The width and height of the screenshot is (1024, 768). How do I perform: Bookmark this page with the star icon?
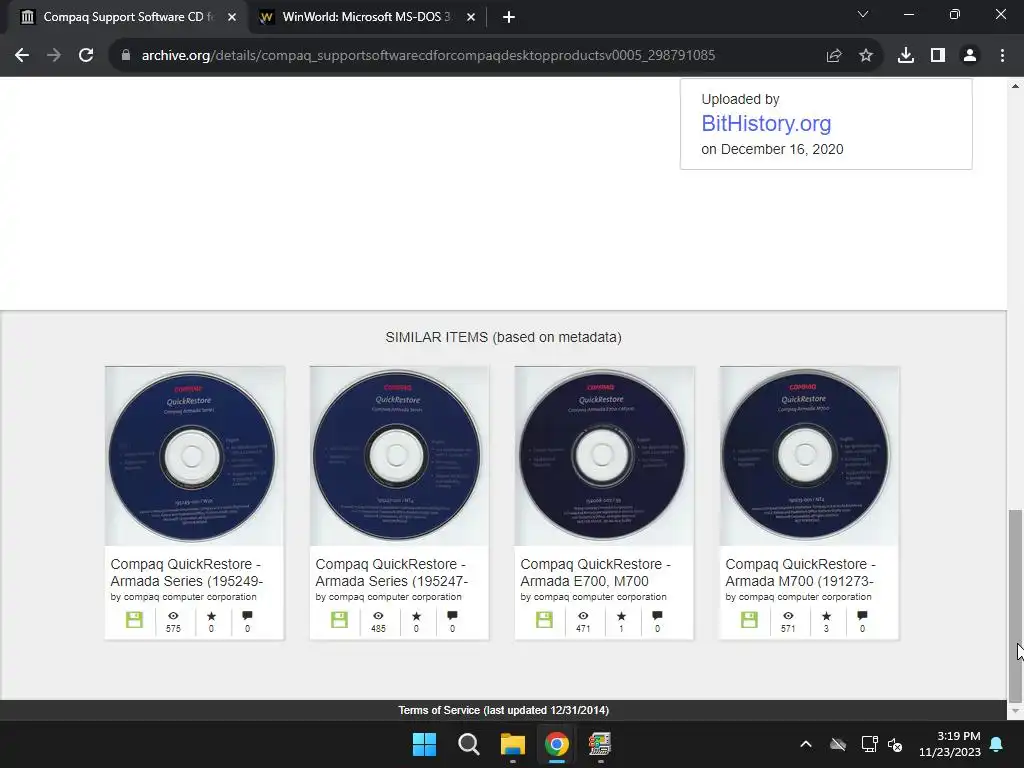click(866, 56)
